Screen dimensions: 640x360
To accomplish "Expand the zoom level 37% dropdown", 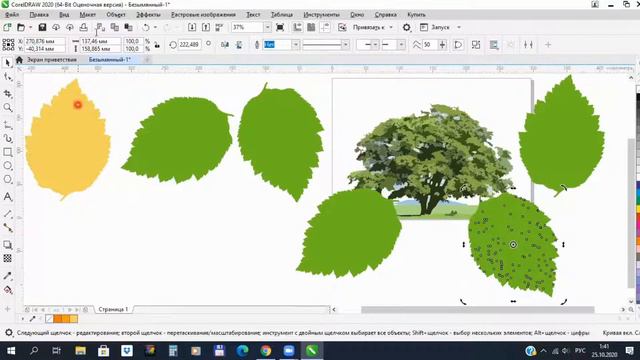I will [267, 27].
